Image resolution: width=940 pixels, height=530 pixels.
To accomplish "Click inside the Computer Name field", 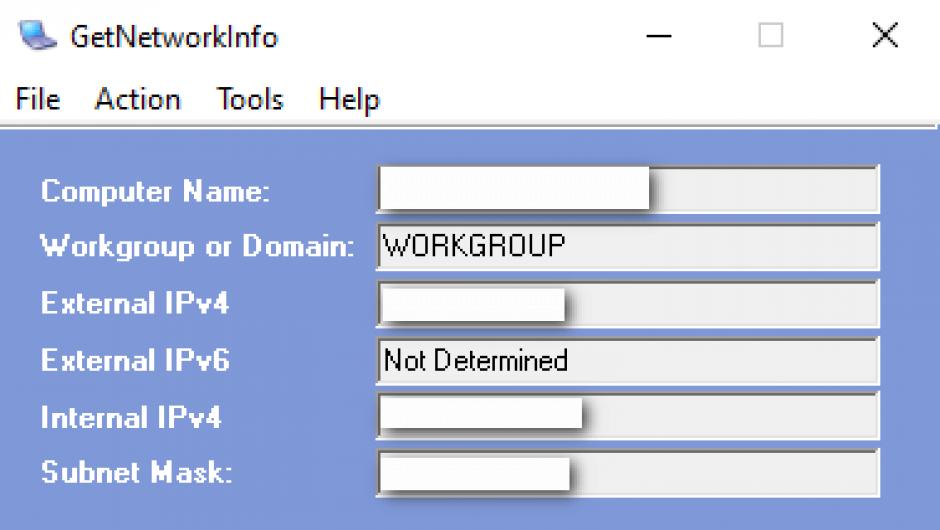I will [627, 190].
